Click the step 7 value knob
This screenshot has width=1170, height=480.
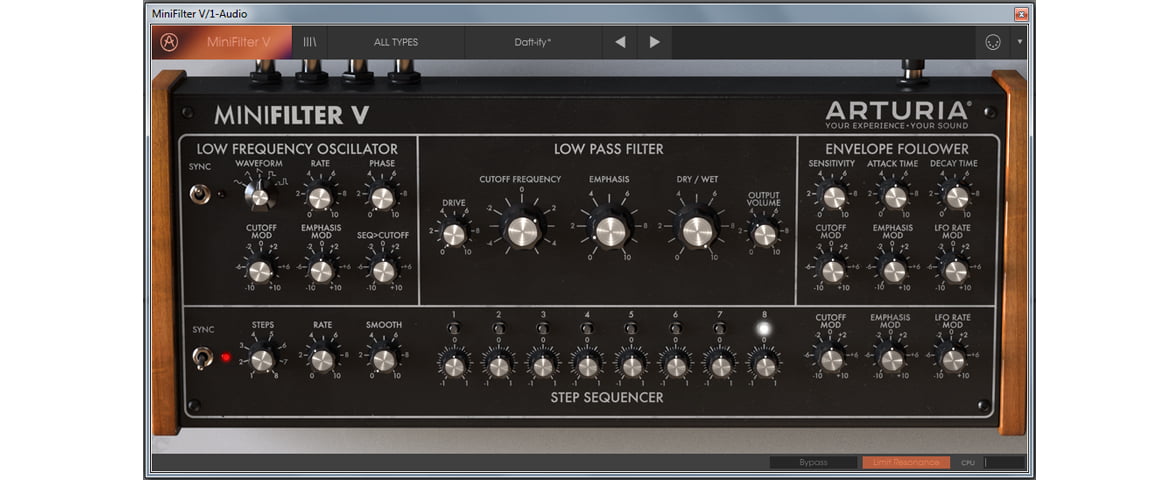coord(721,366)
